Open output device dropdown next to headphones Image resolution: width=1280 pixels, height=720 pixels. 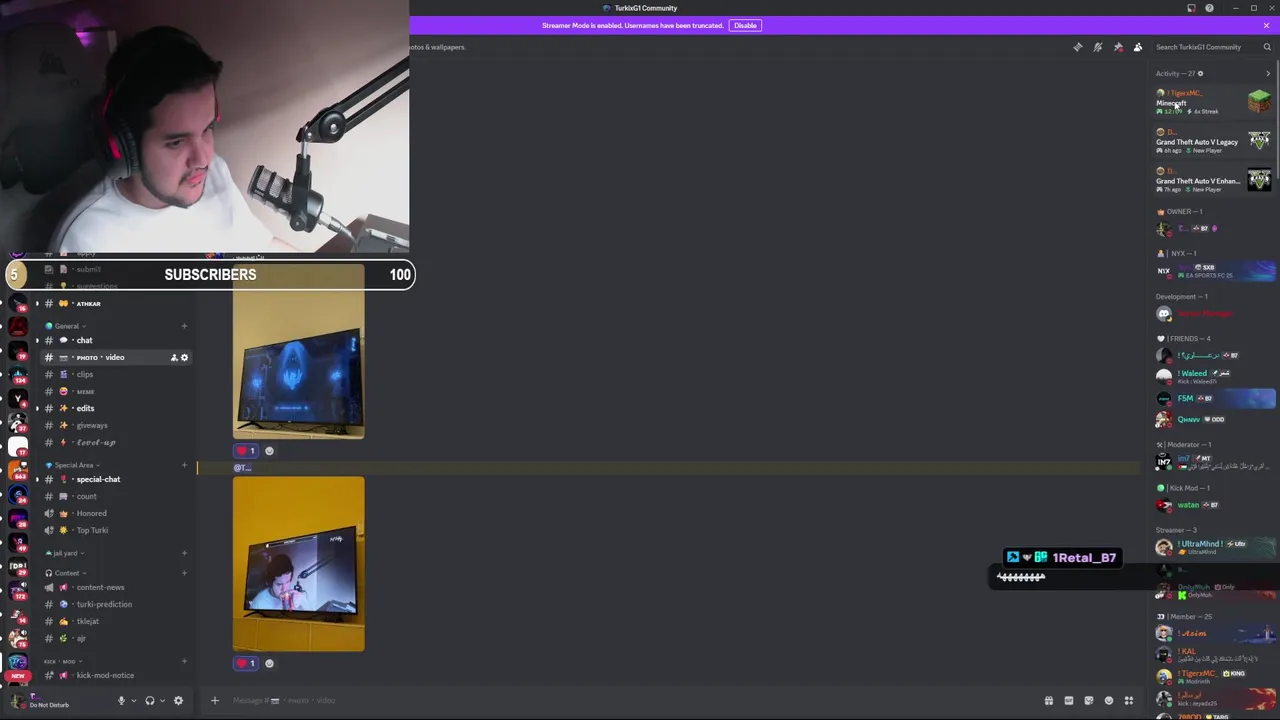[x=162, y=700]
